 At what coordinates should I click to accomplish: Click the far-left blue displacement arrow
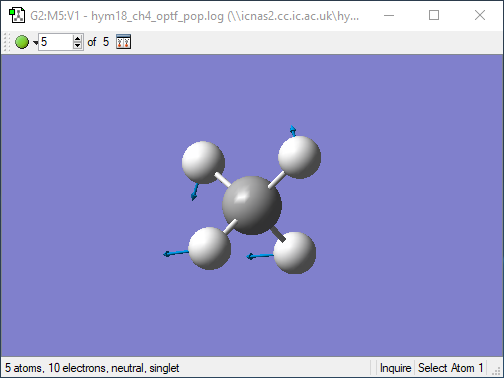pyautogui.click(x=176, y=253)
